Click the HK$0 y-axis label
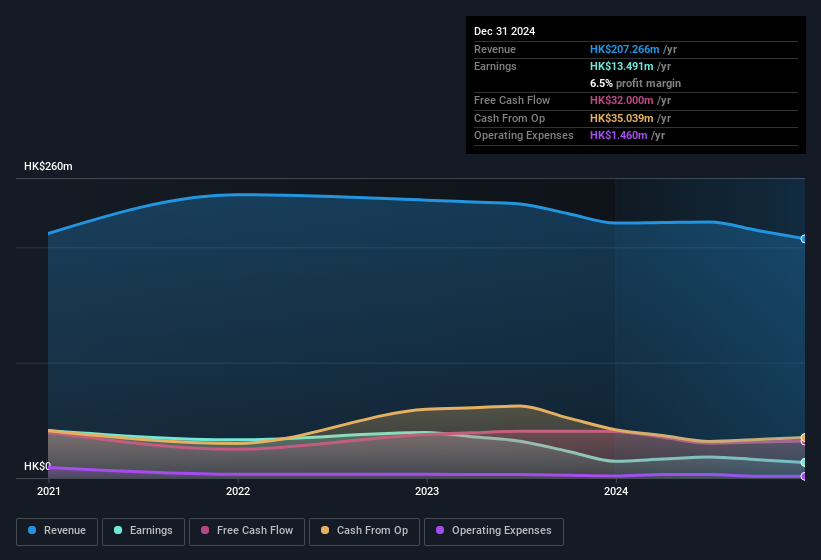Screen dimensions: 821x560 37,466
